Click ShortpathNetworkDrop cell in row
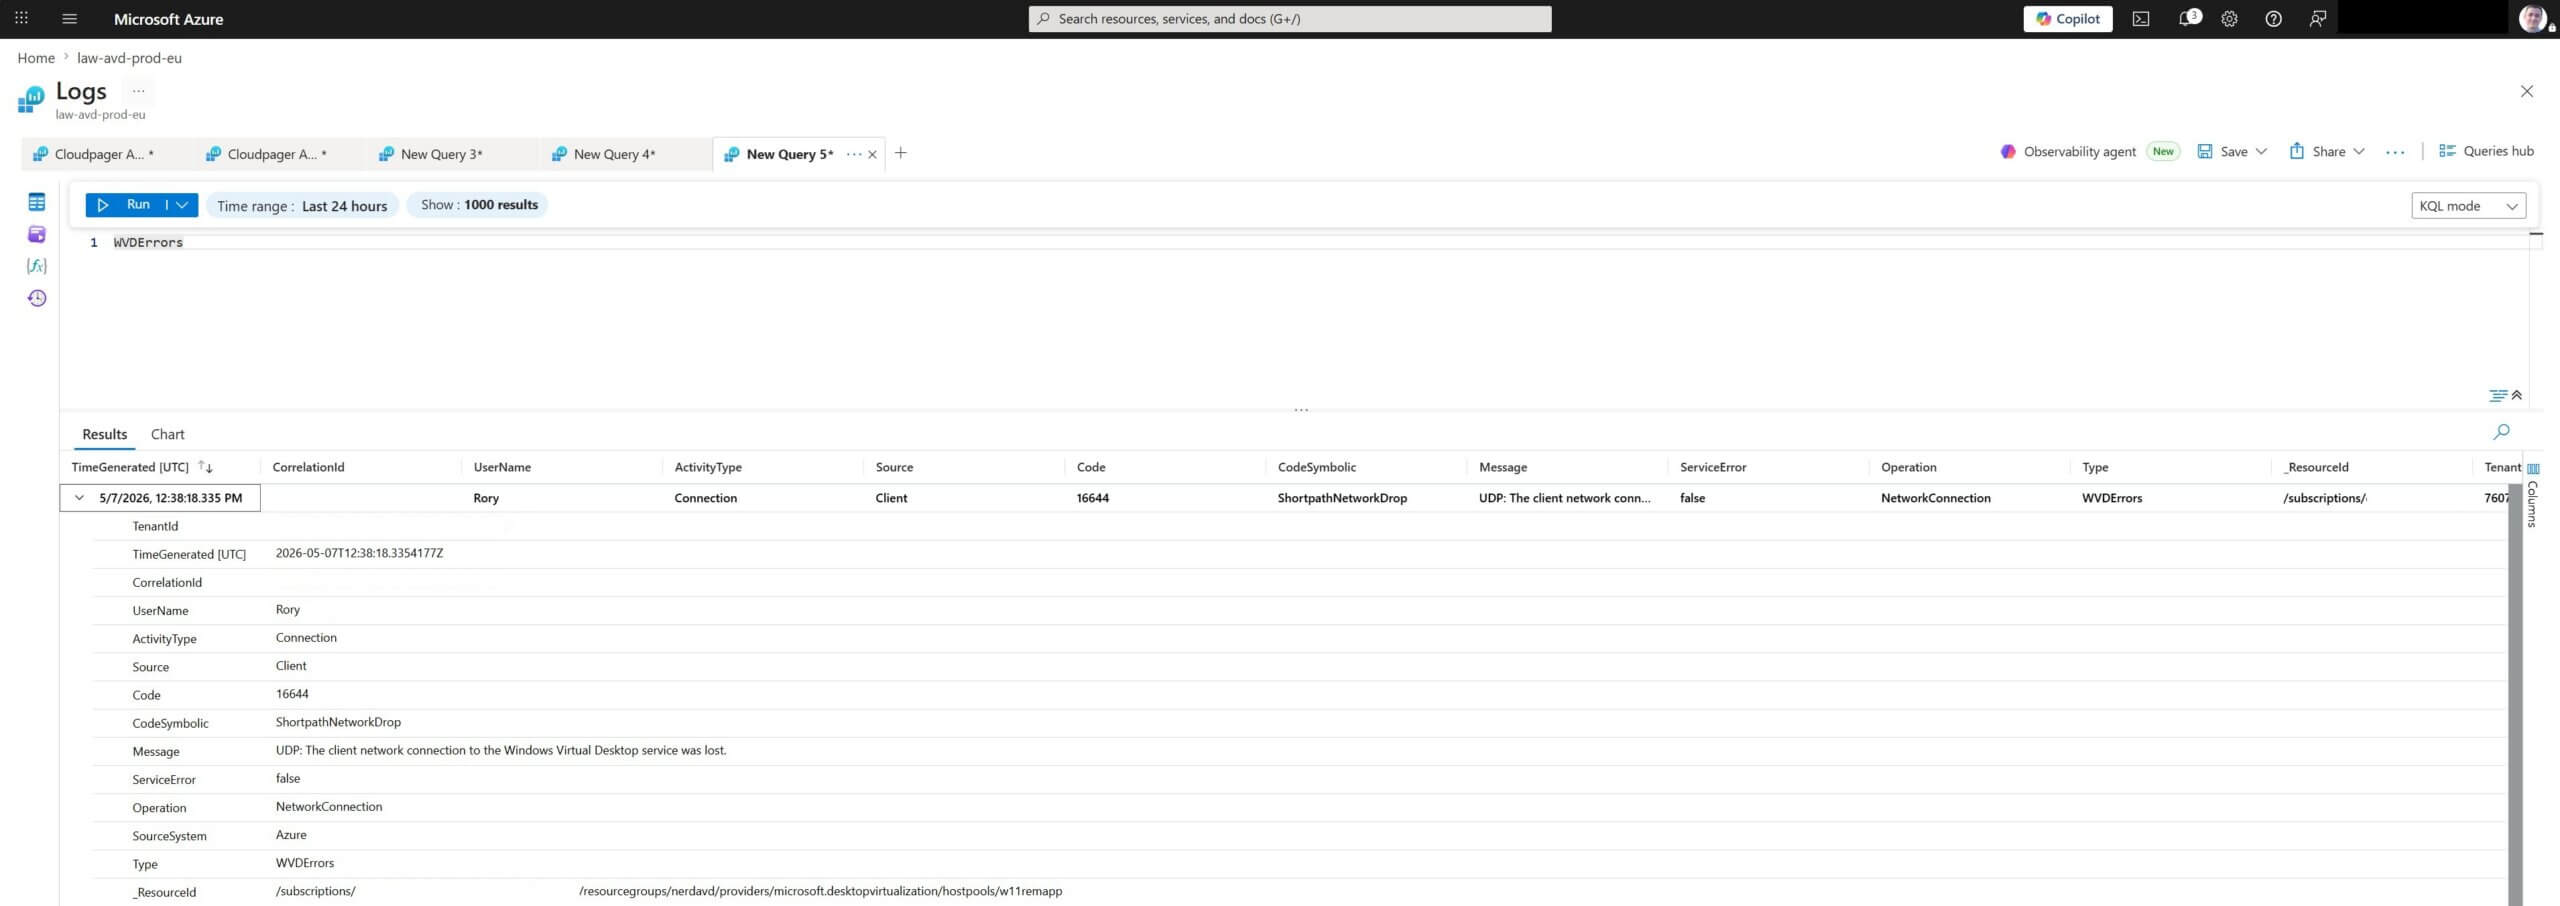Screen dimensions: 2560x906 [1342, 498]
